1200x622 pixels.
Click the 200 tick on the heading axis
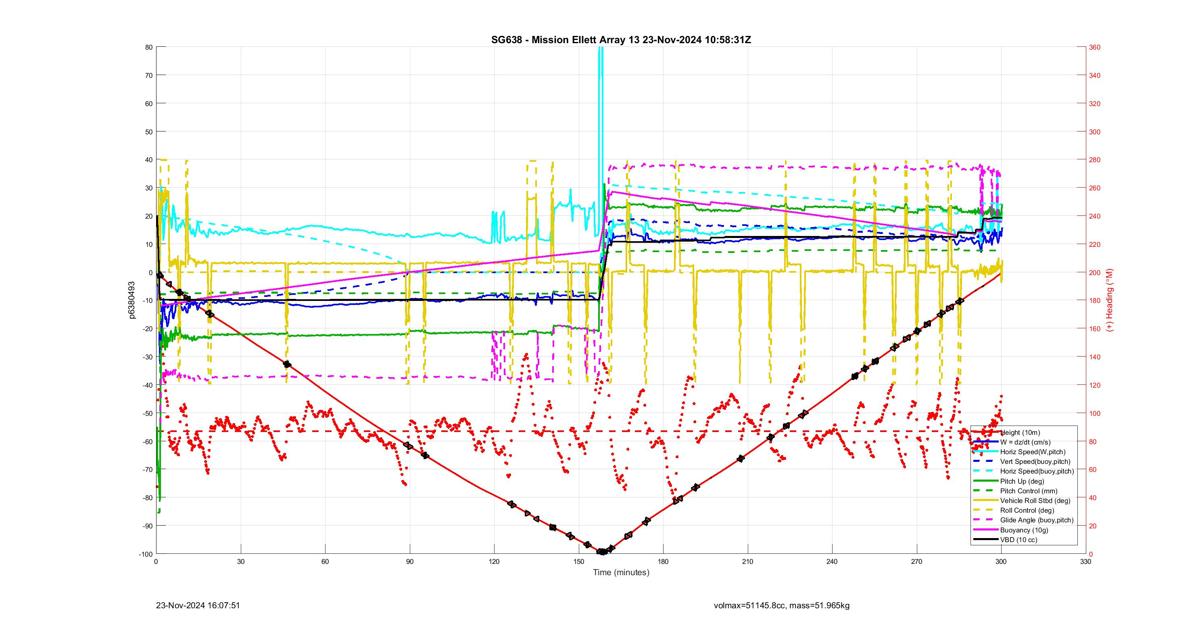pyautogui.click(x=1095, y=273)
